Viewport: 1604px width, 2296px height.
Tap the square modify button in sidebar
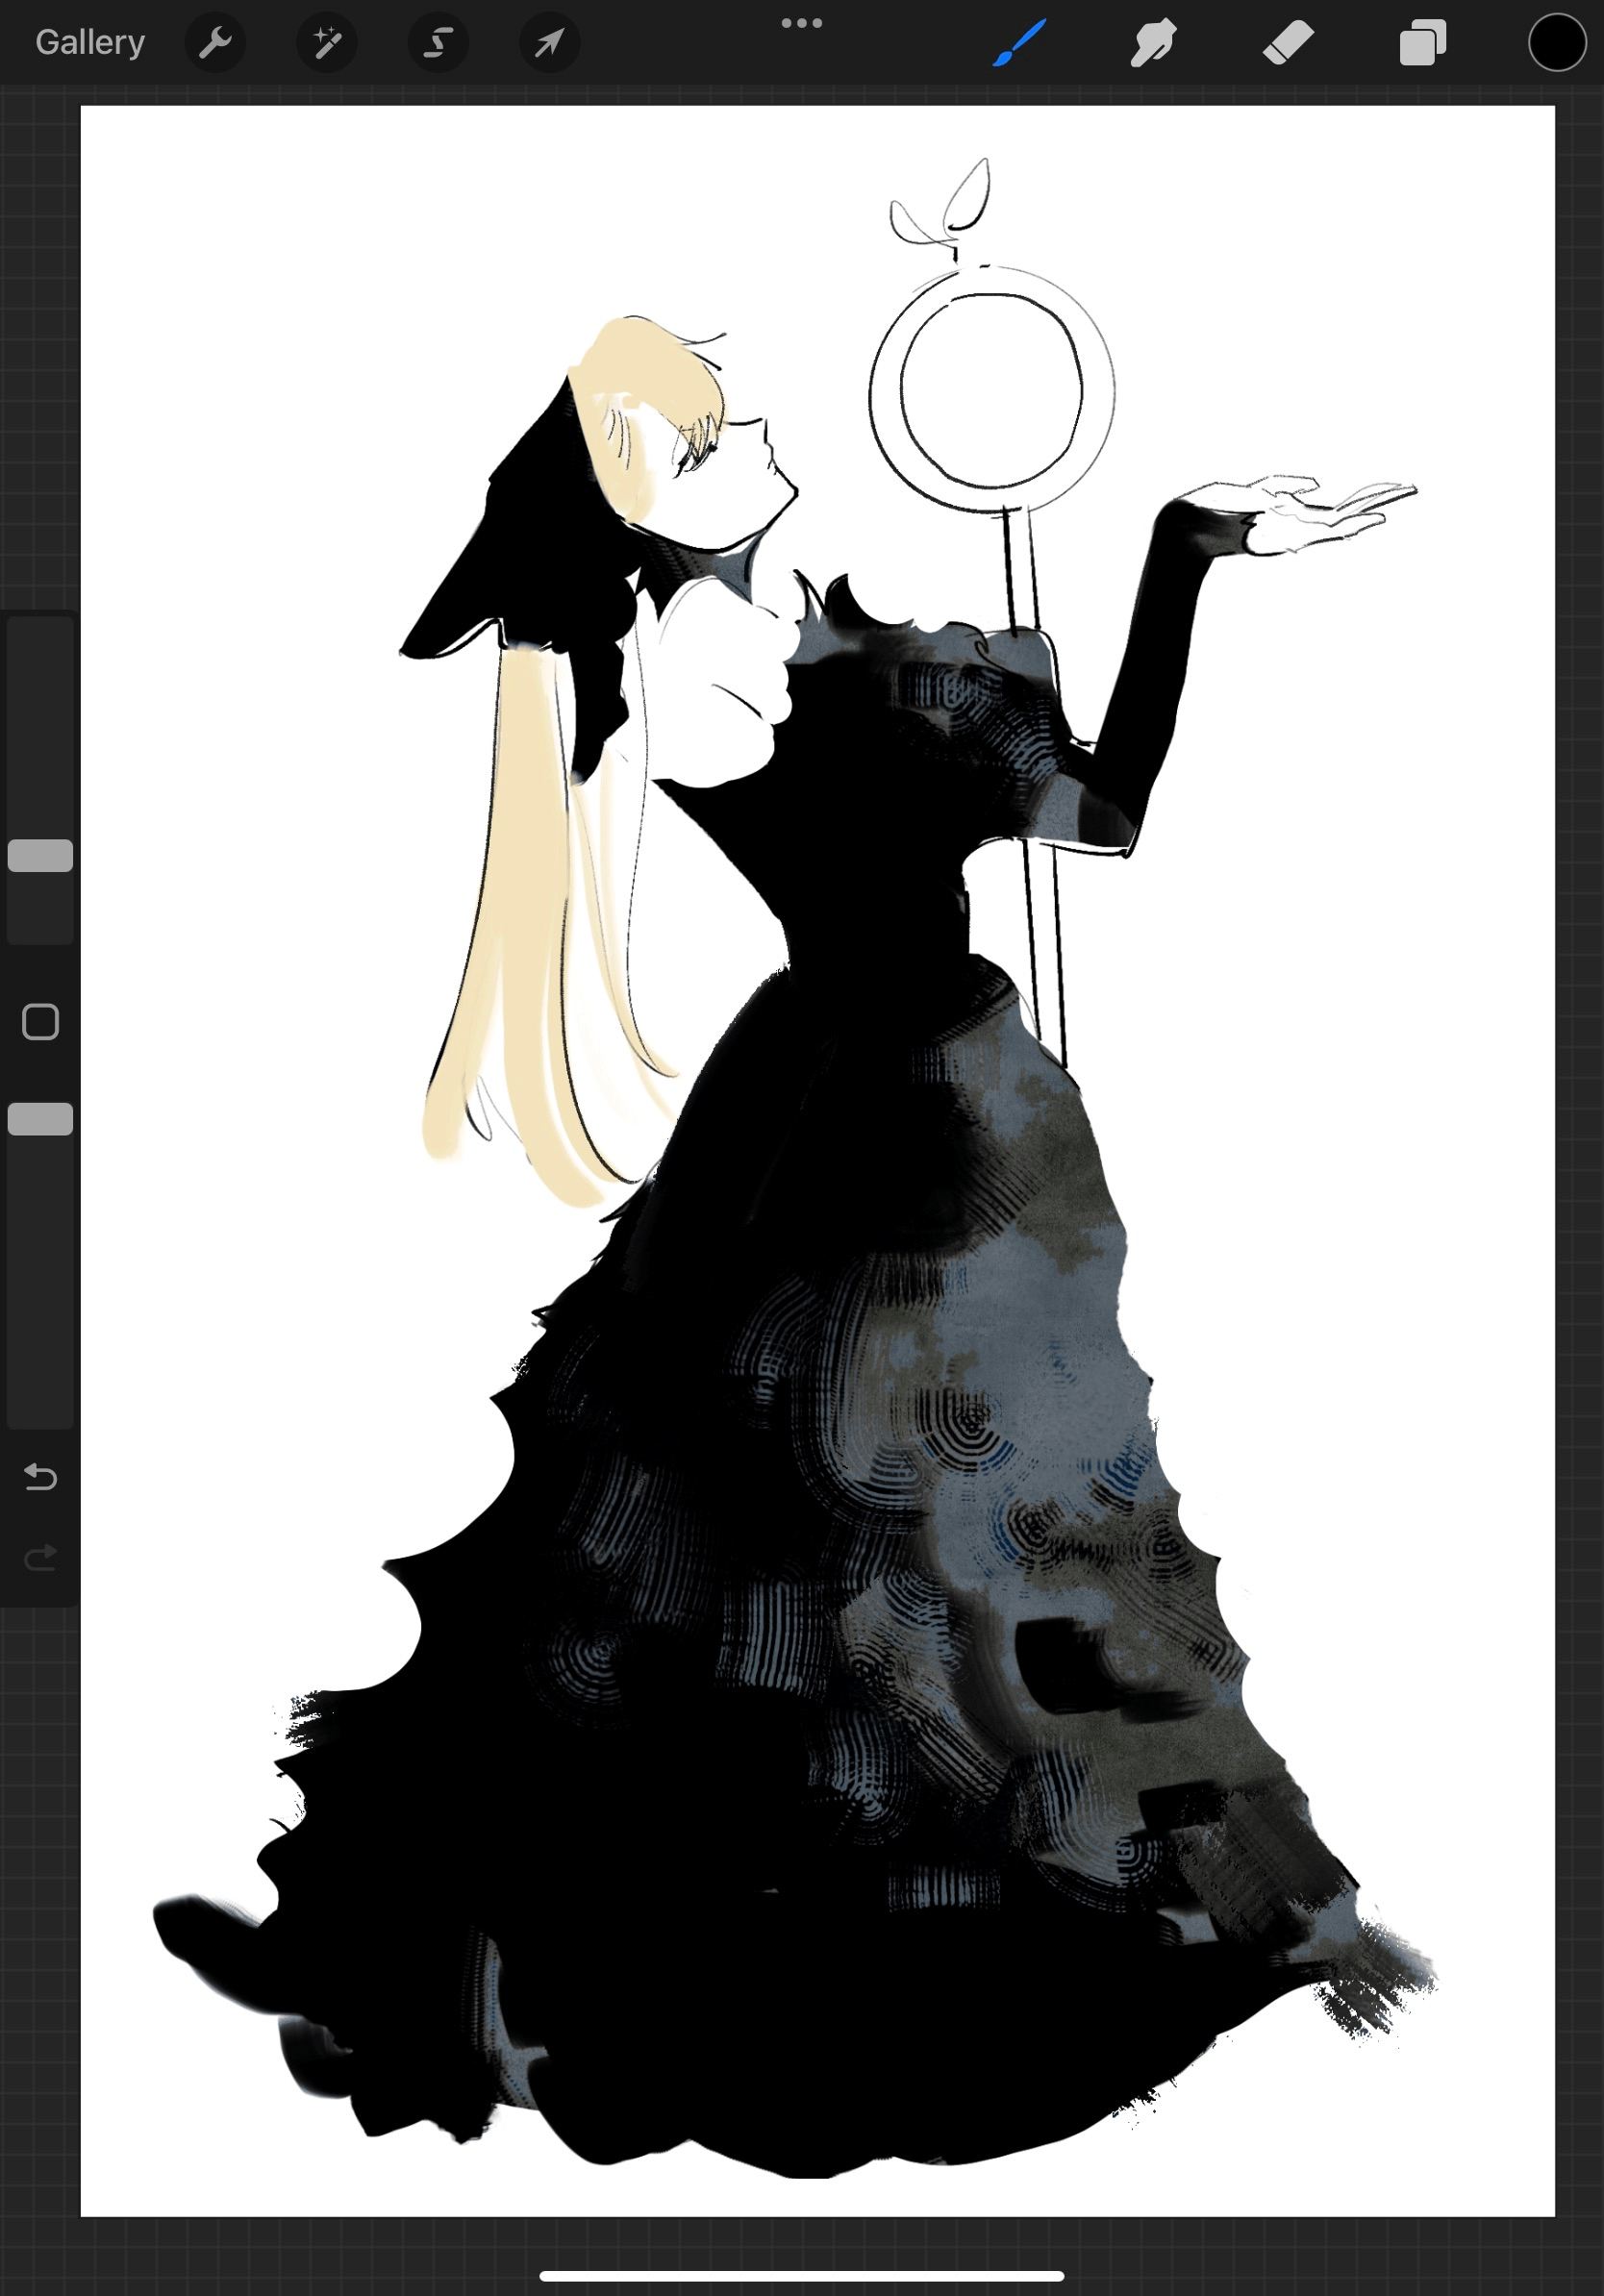[x=40, y=1022]
